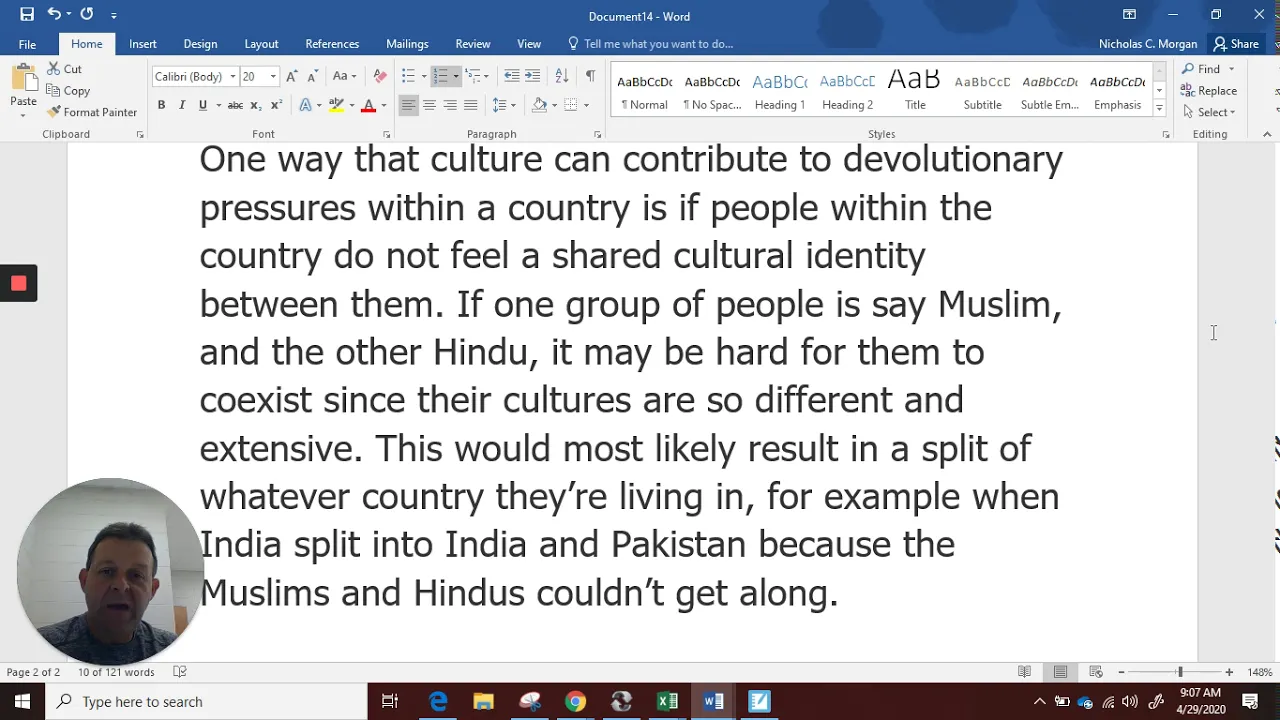
Task: Open Change Case dropdown
Action: point(344,77)
